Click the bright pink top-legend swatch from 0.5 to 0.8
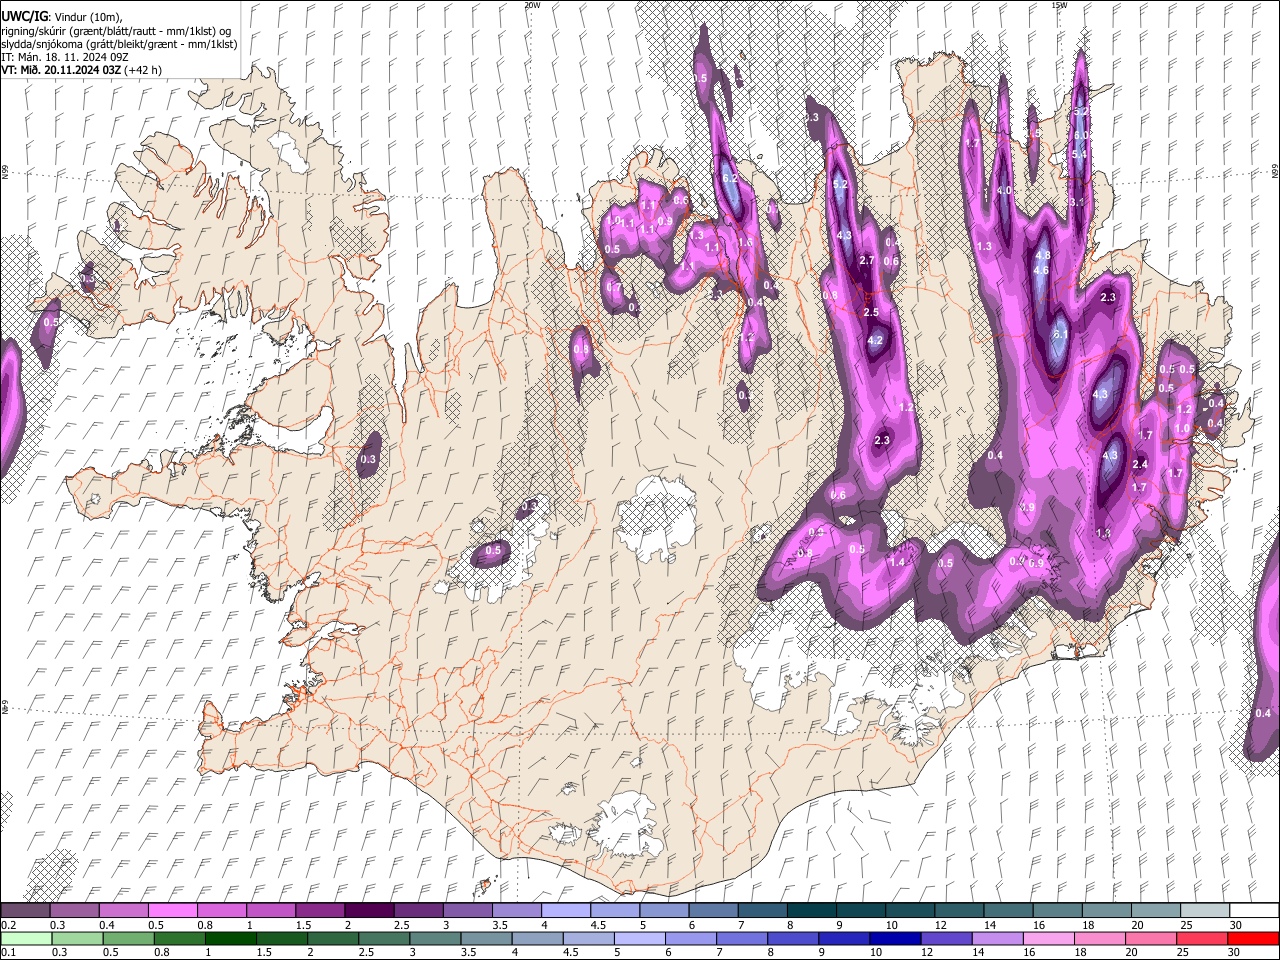Viewport: 1280px width, 960px height. click(172, 910)
